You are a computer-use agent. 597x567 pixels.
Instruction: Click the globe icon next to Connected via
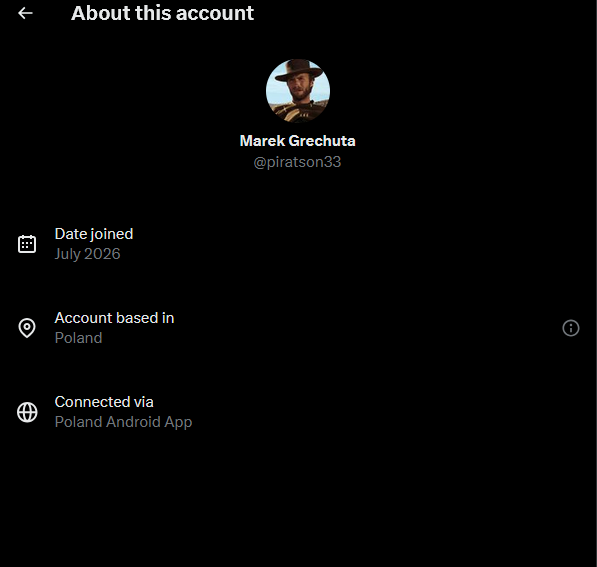click(x=27, y=412)
